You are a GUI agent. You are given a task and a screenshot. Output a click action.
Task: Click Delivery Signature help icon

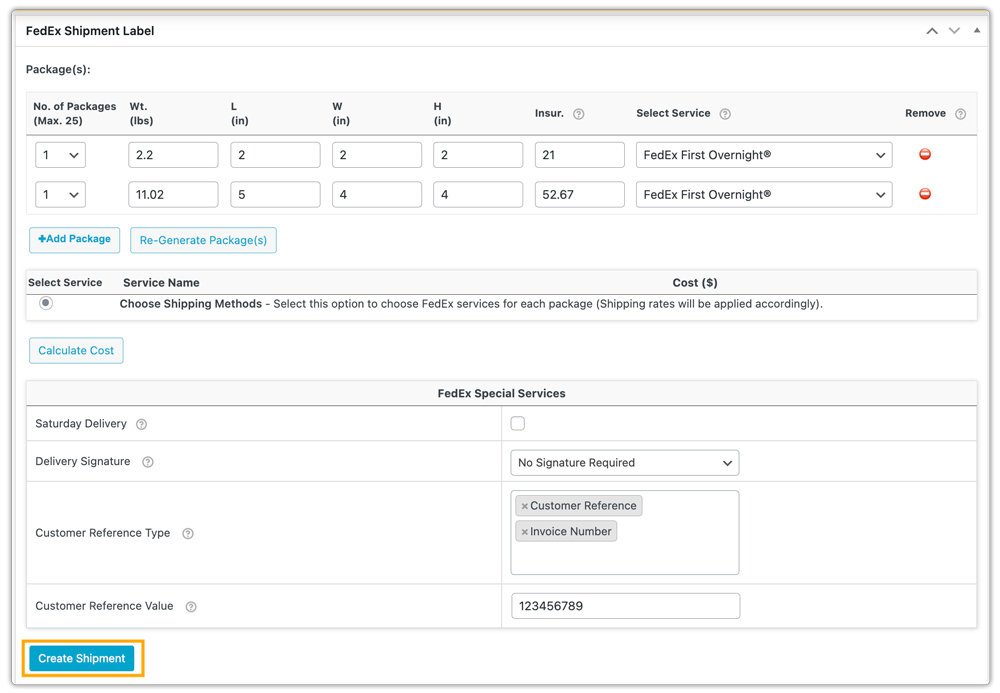coord(148,462)
